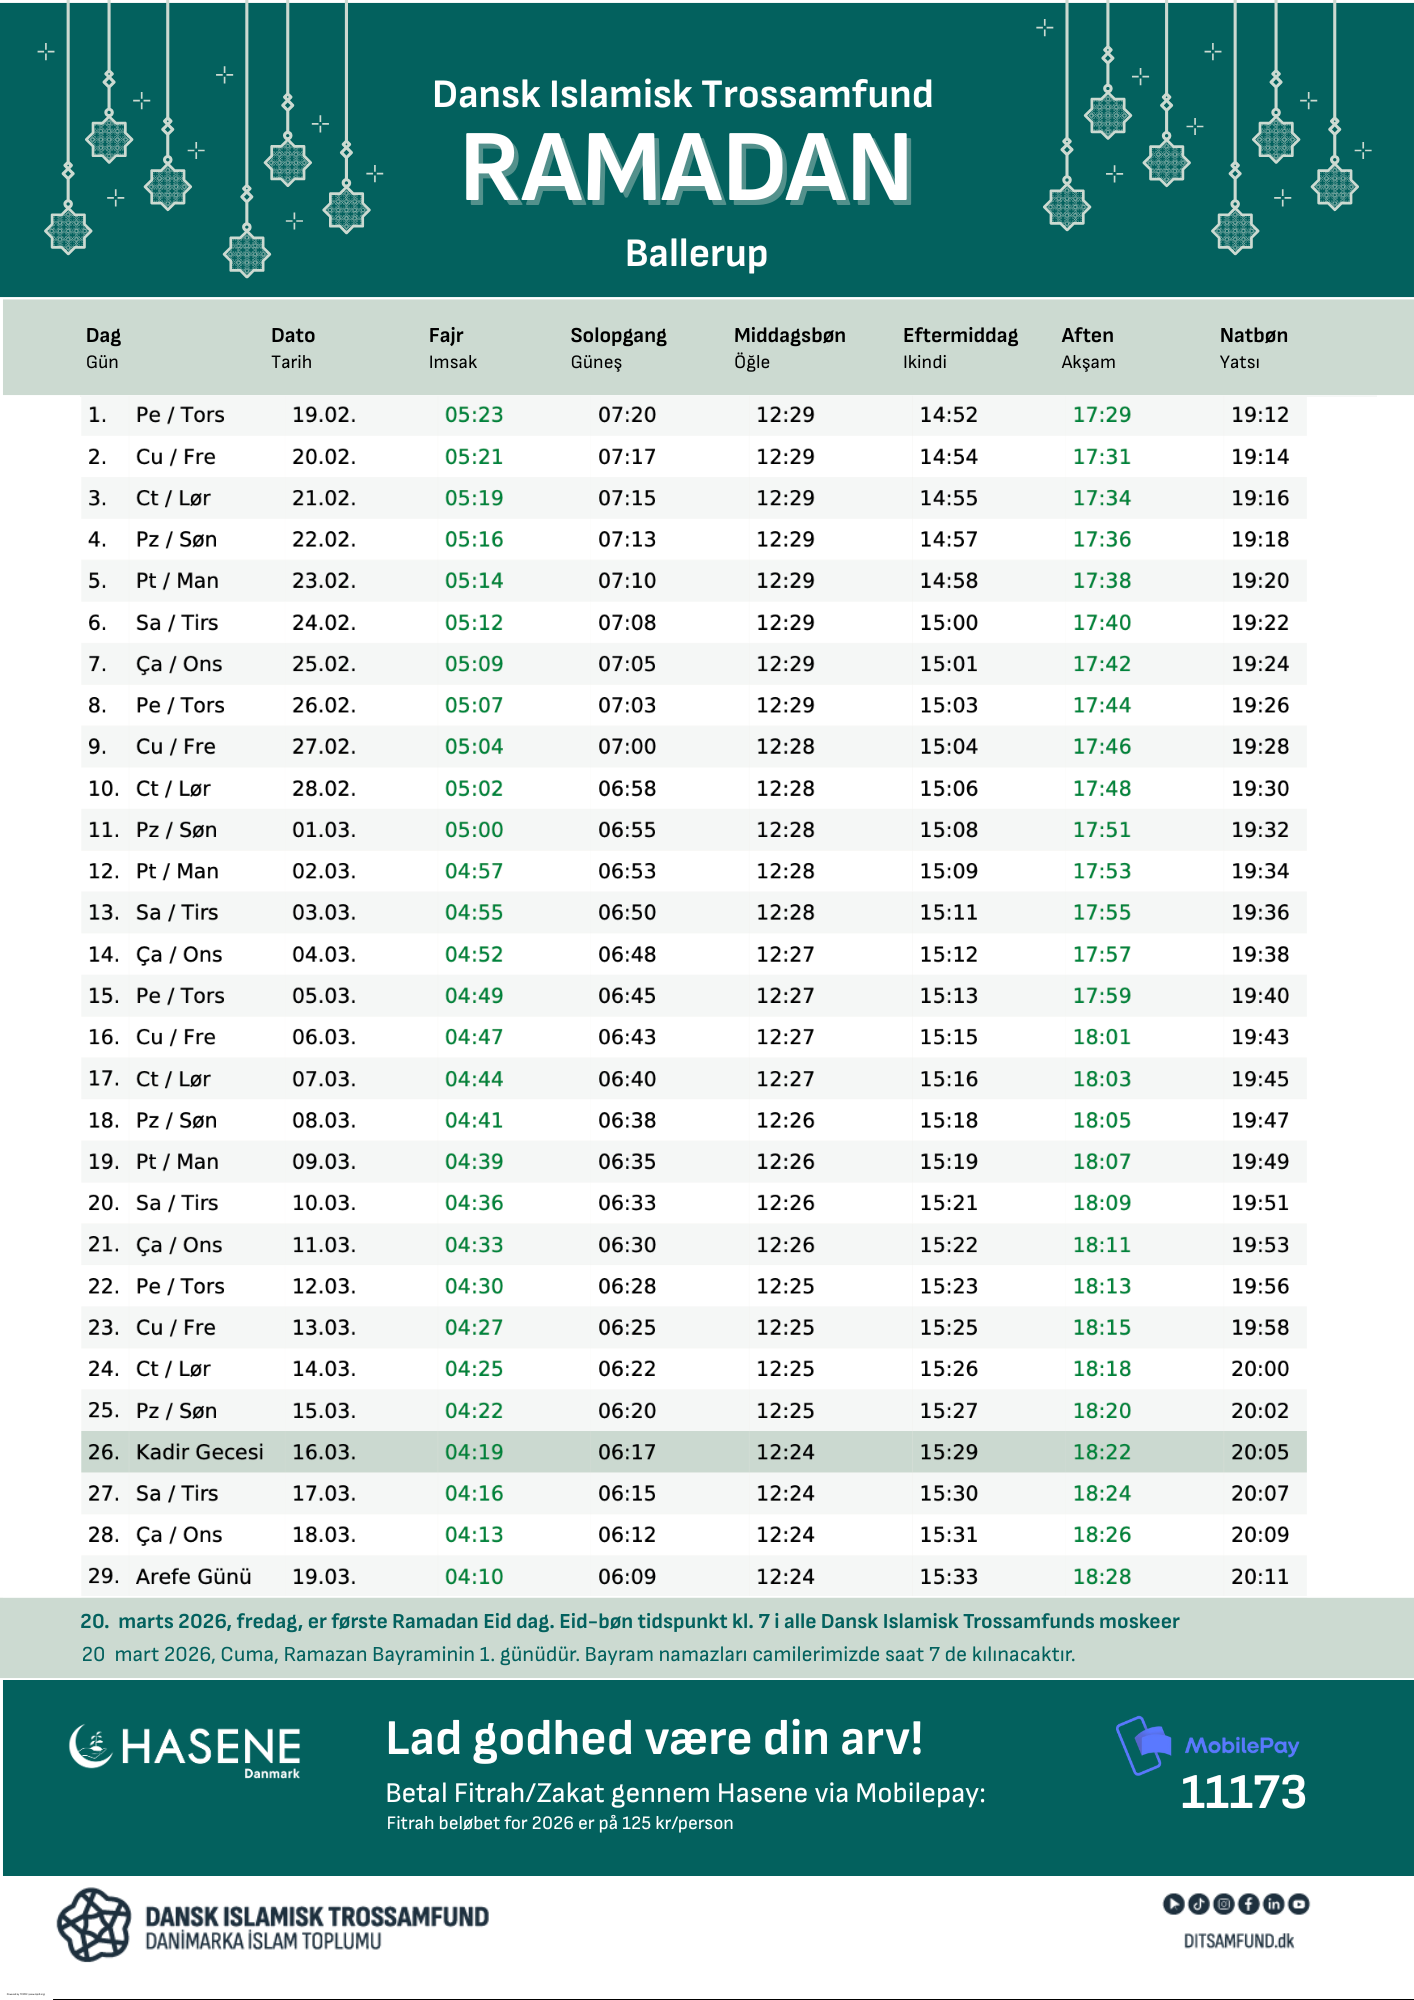Screen dimensions: 1414x2000
Task: Click the "Lad godhed være din arv!" headline
Action: click(654, 1739)
